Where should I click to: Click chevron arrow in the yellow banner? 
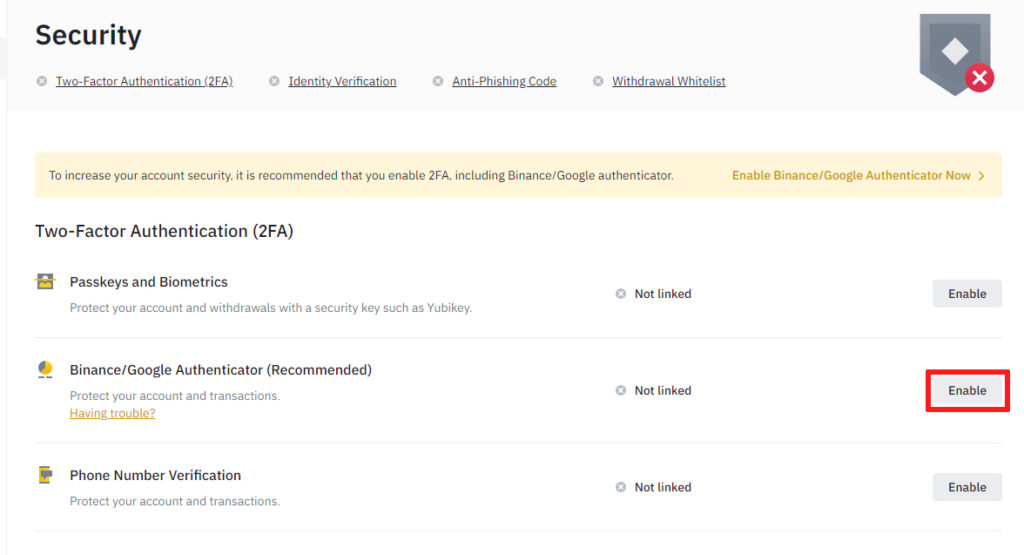coord(982,176)
